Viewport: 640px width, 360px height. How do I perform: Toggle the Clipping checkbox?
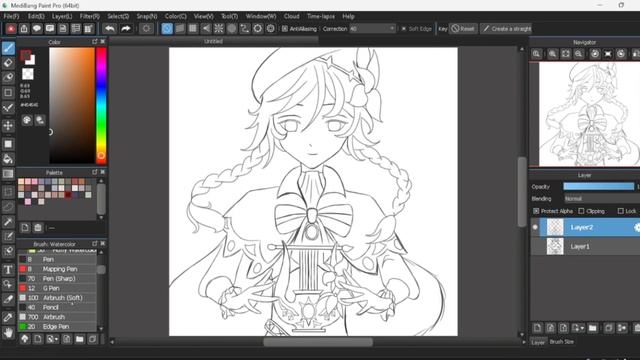click(581, 211)
